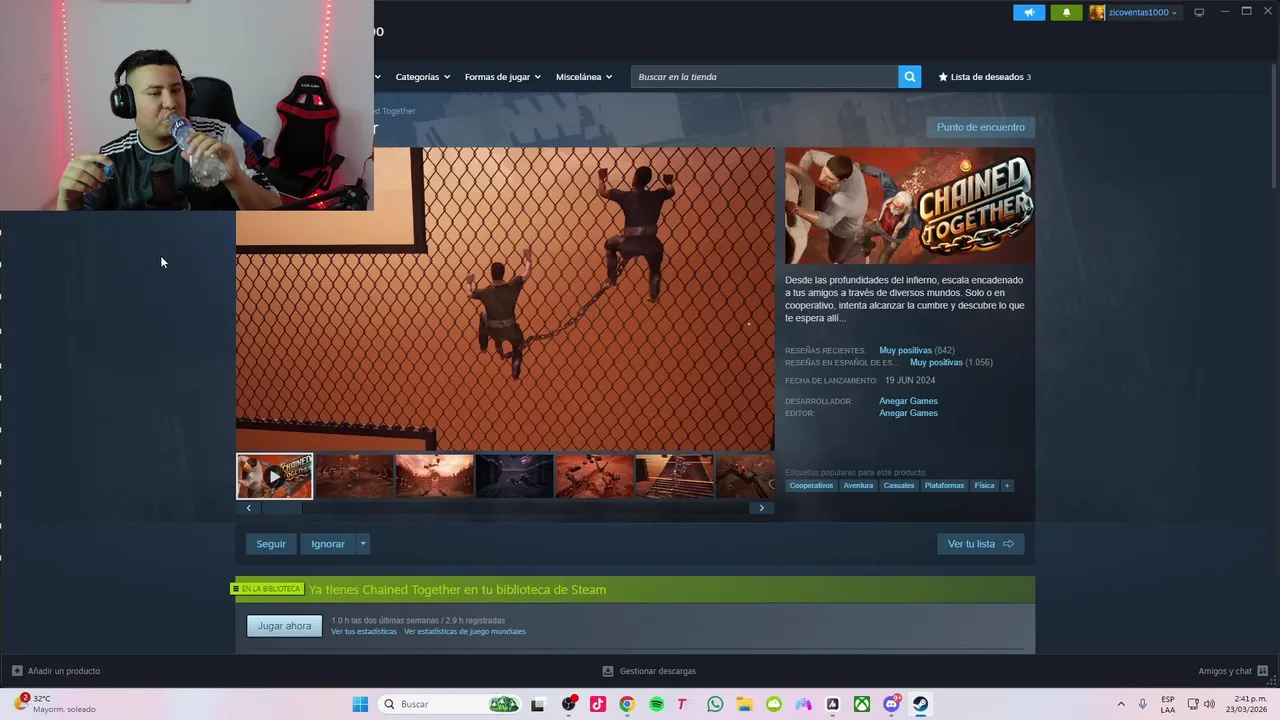
Task: Click the Chained Together header capsule image
Action: coord(910,206)
